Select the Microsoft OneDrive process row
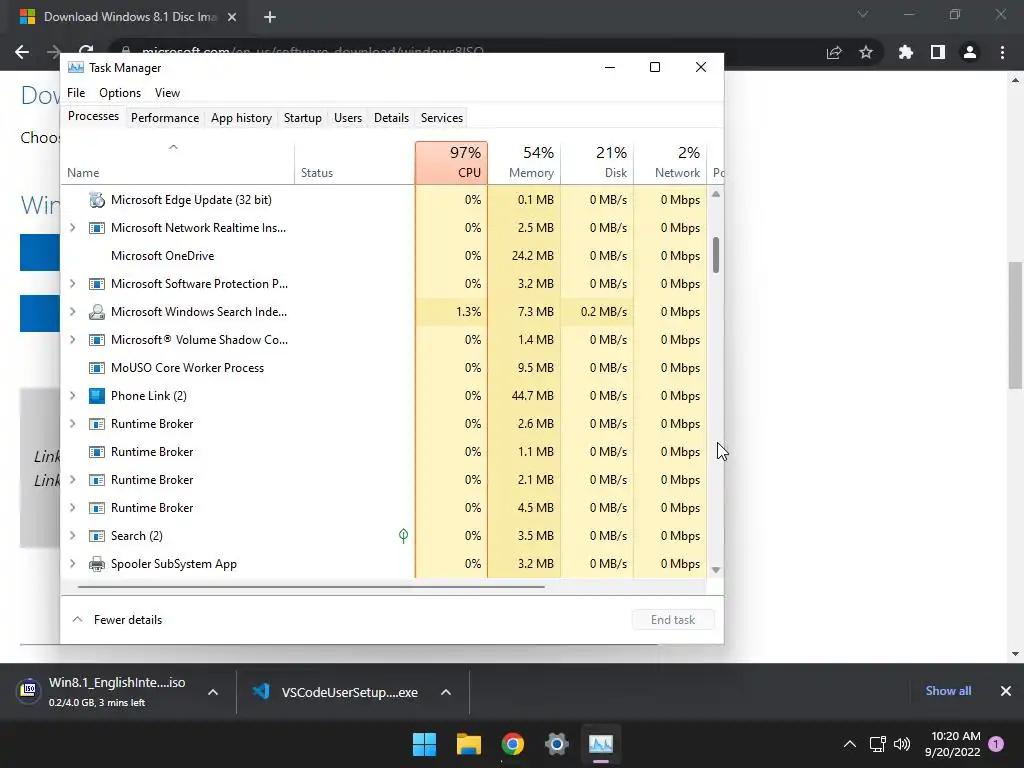The image size is (1024, 768). [x=384, y=256]
